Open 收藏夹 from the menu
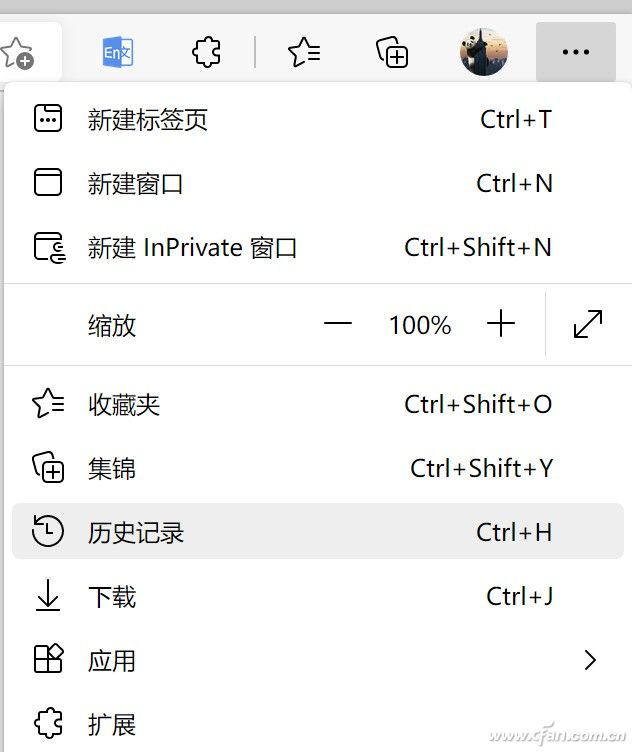Viewport: 632px width, 752px height. (124, 405)
